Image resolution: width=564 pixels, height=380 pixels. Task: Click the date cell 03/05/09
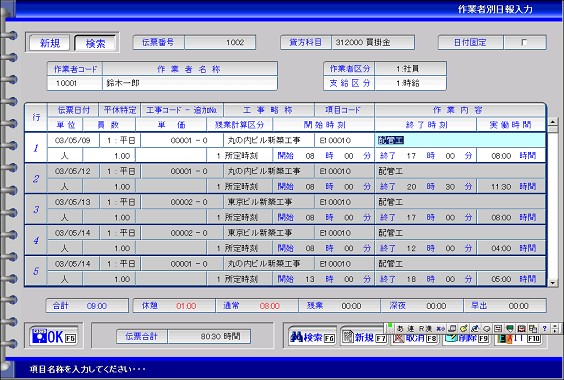click(73, 140)
